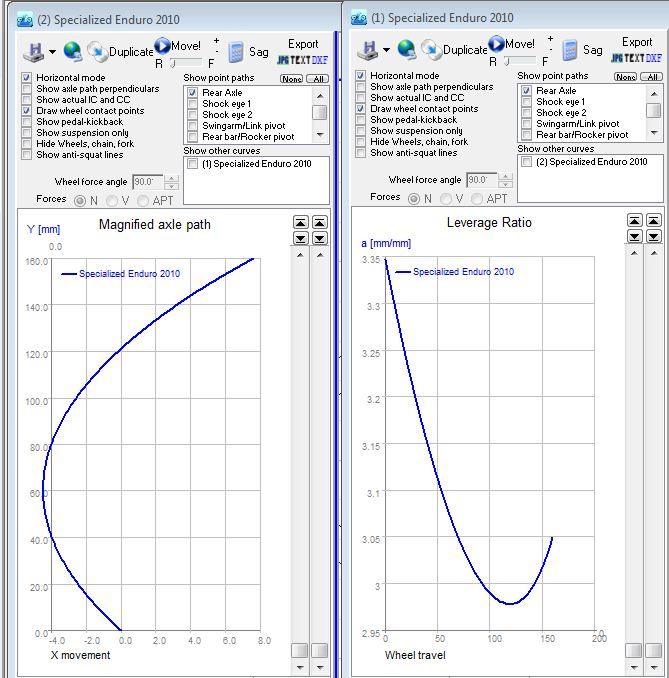Toggle Horizontal mode in window (2)
The height and width of the screenshot is (678, 669).
tap(26, 78)
